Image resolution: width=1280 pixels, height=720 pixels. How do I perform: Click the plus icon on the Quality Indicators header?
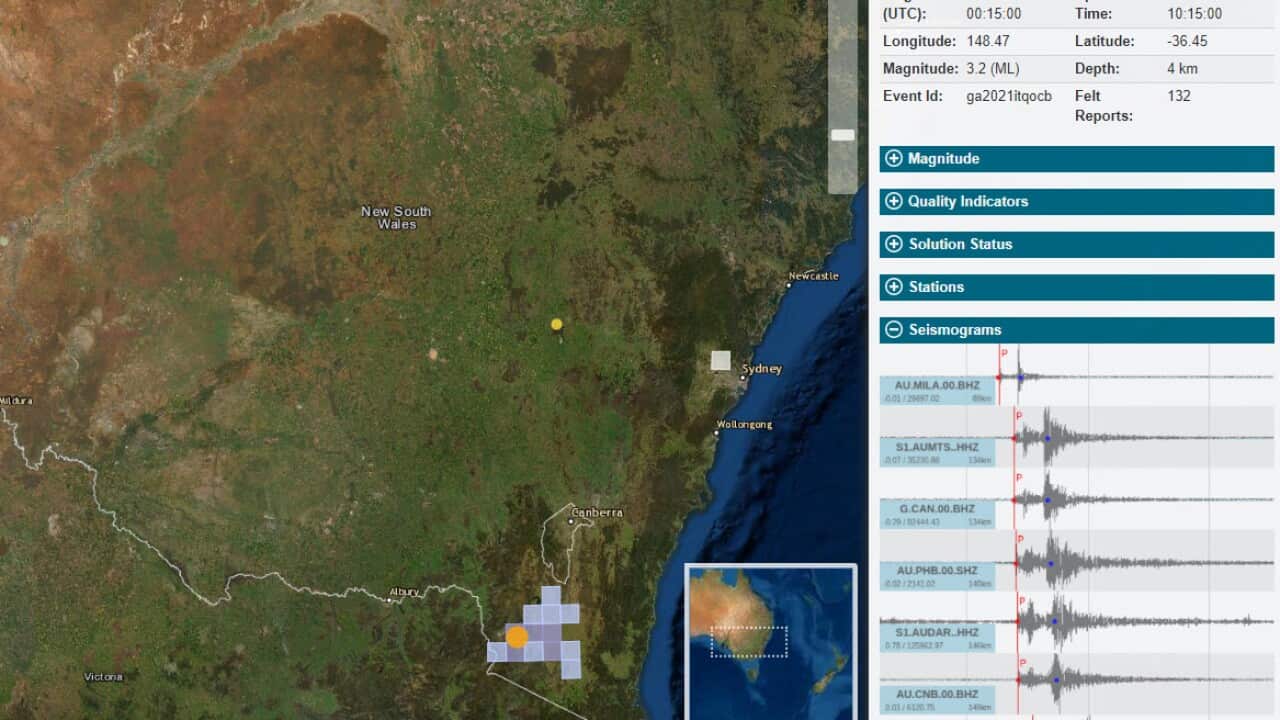[x=893, y=201]
